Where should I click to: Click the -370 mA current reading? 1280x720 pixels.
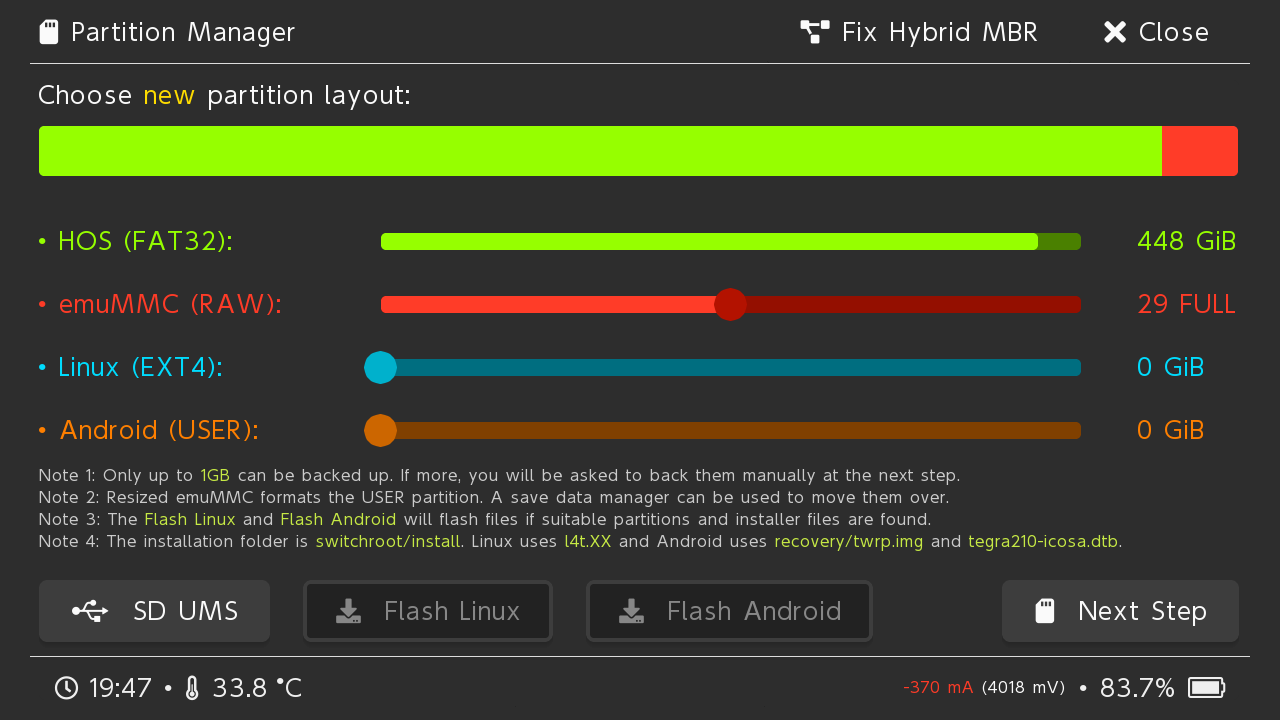(938, 688)
